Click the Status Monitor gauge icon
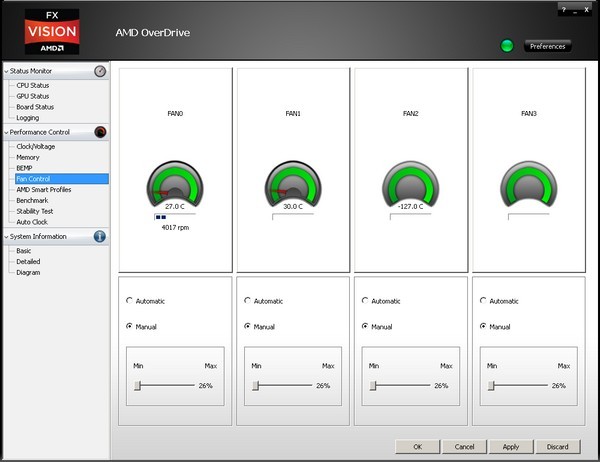The width and height of the screenshot is (600, 462). [x=100, y=71]
